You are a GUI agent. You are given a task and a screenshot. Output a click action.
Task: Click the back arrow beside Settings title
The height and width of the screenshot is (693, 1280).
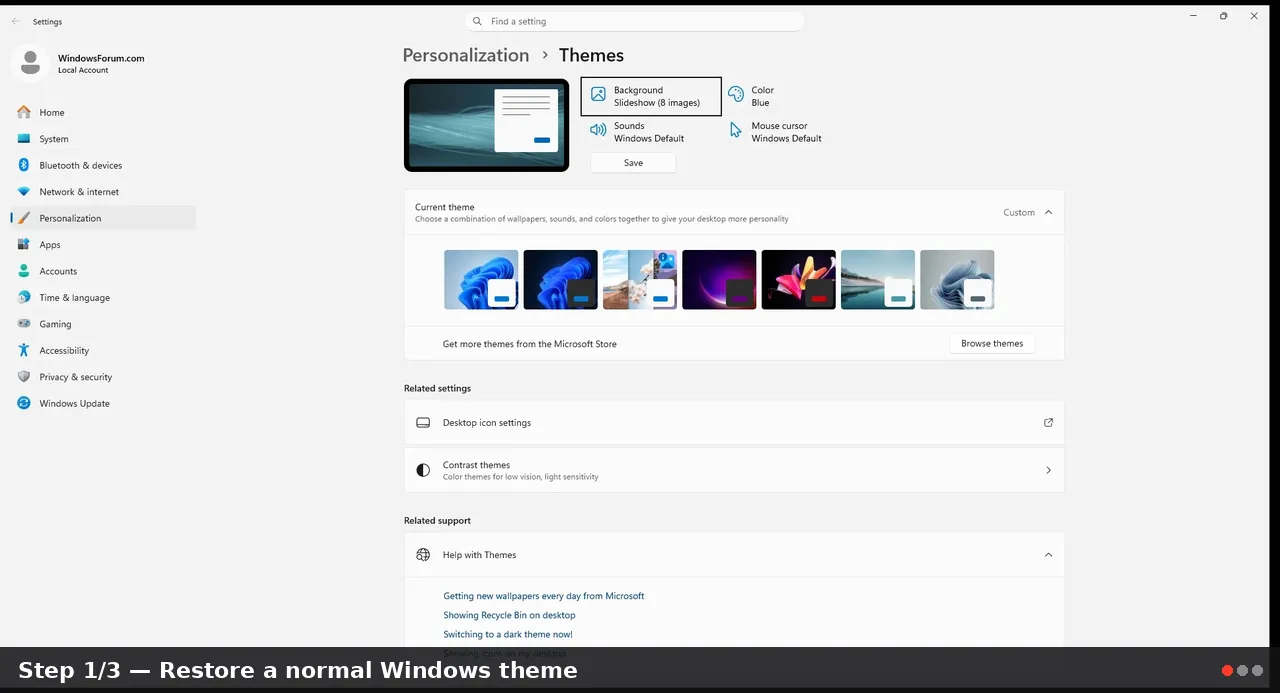pos(15,21)
